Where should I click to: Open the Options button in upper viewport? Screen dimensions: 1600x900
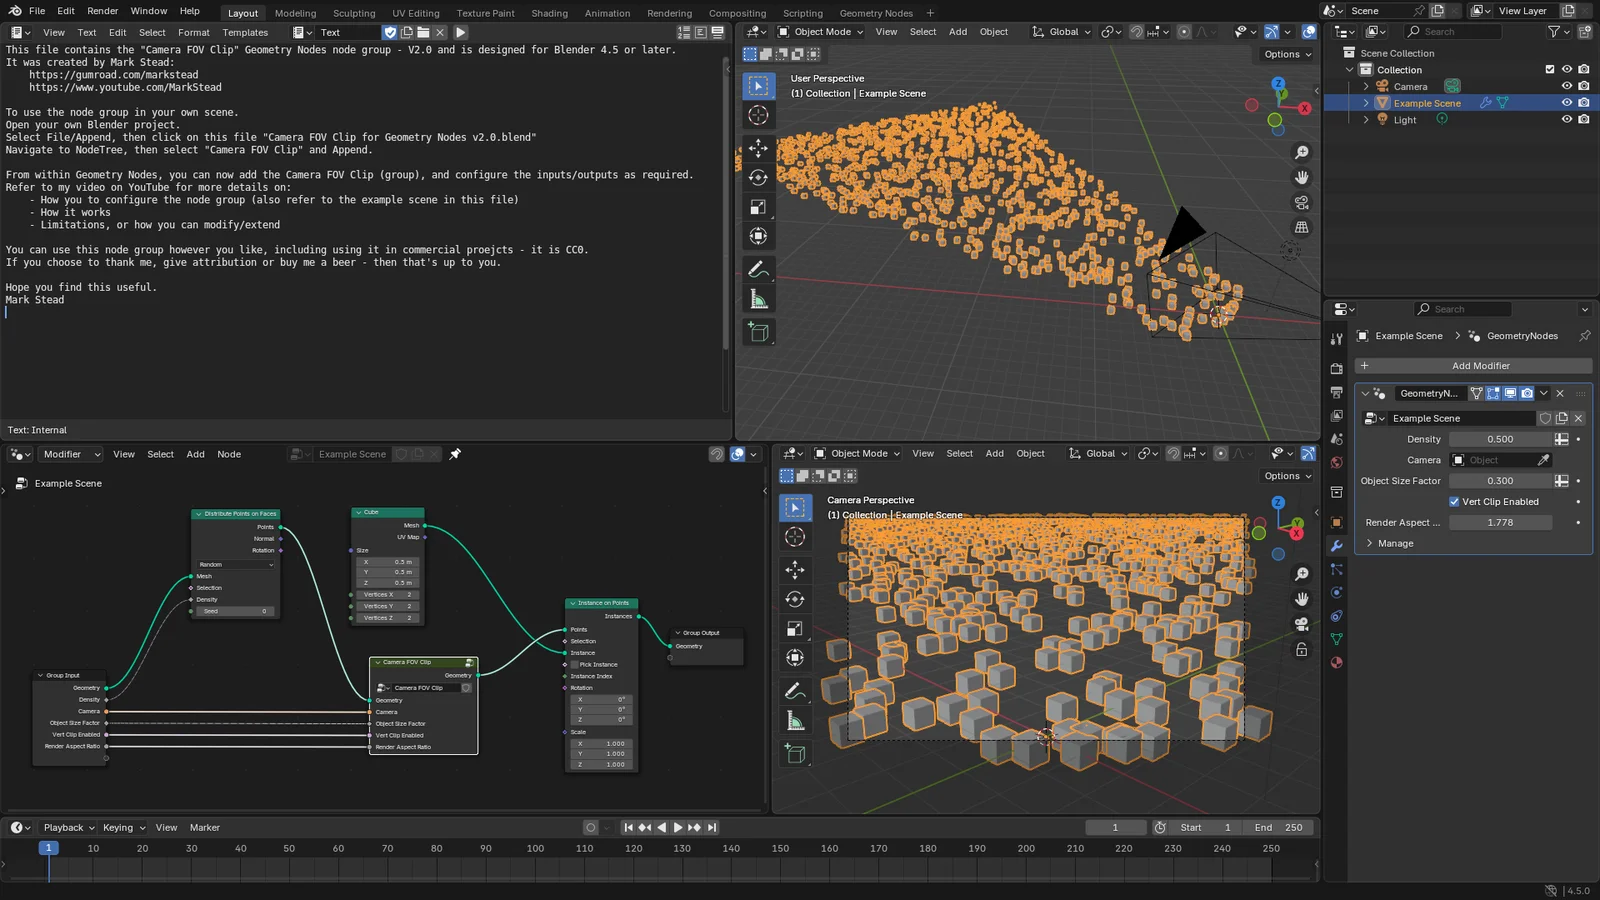tap(1287, 54)
